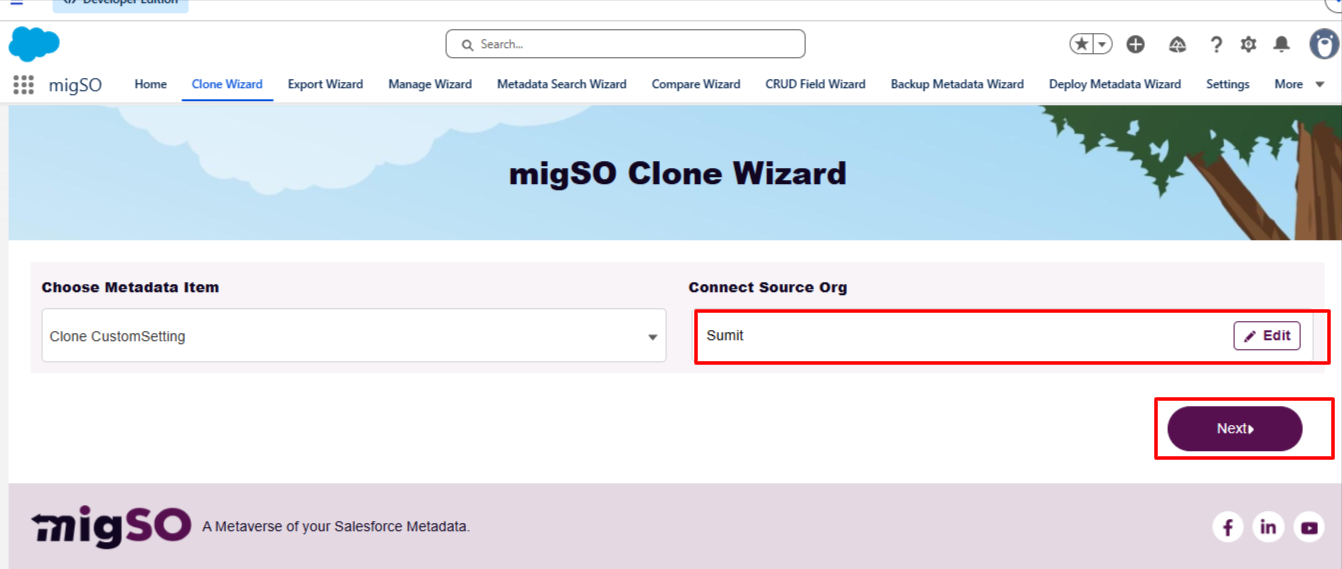Open the CRUD Field Wizard tab
This screenshot has width=1342, height=569.
coord(815,84)
